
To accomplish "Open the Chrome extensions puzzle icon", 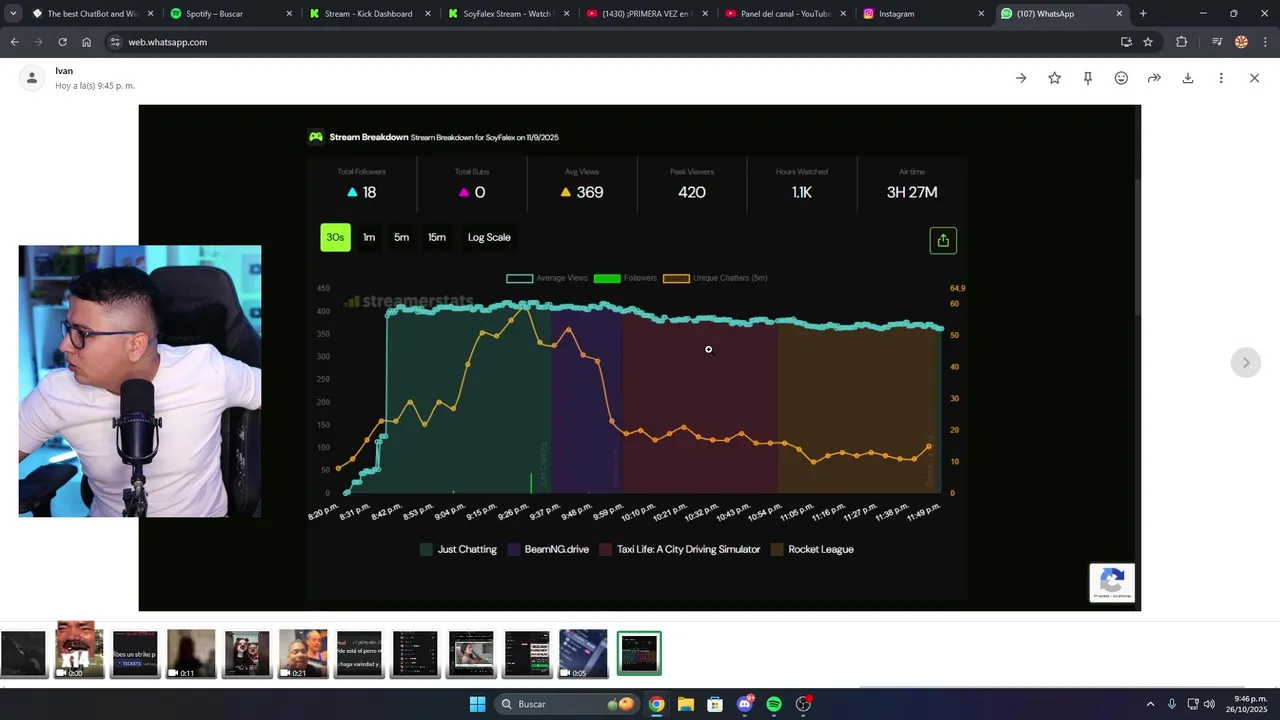I will [1181, 42].
